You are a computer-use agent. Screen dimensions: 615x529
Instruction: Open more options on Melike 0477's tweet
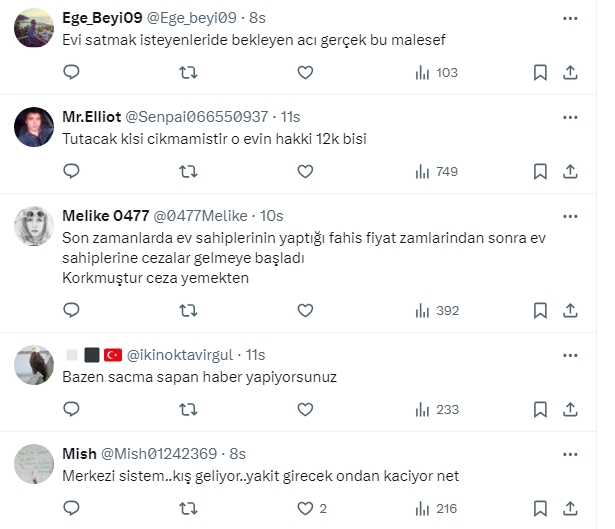pos(570,215)
